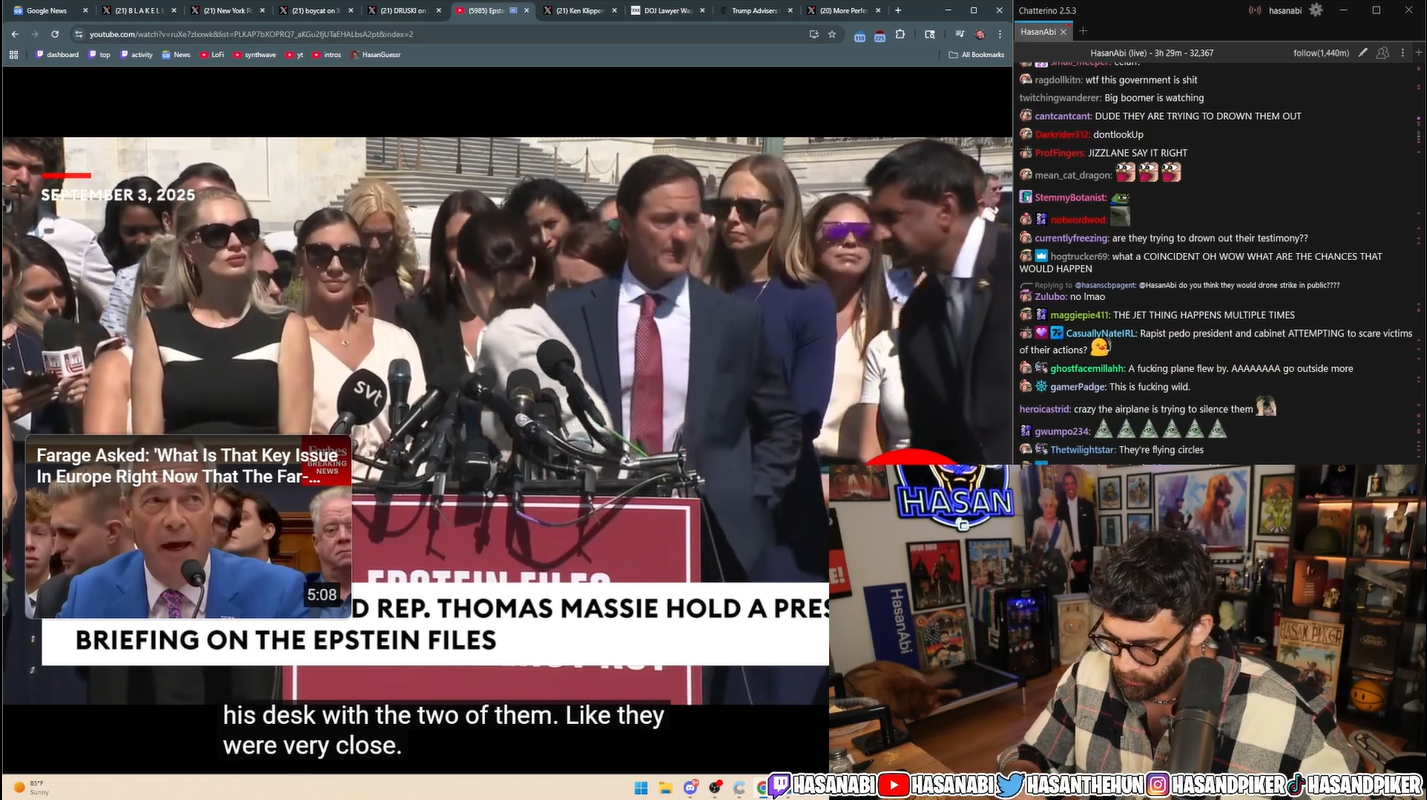Expand the All Bookmarks folder
The image size is (1427, 800).
[976, 55]
